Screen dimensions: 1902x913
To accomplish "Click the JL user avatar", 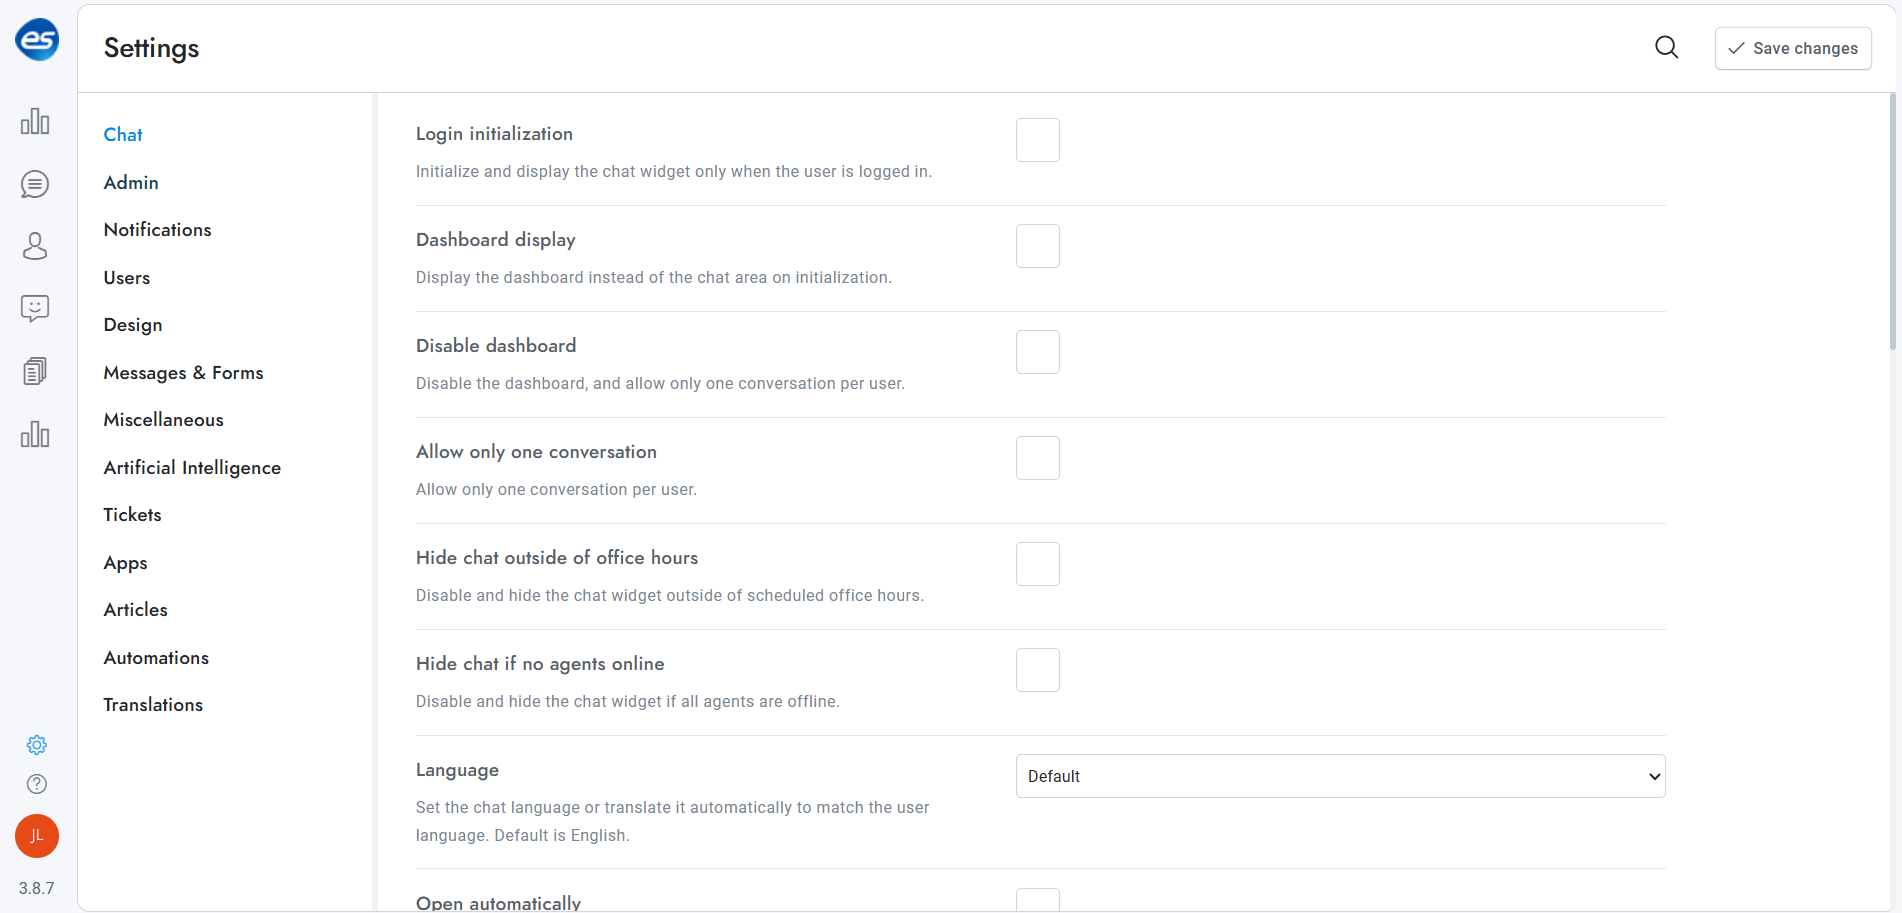I will click(x=36, y=836).
